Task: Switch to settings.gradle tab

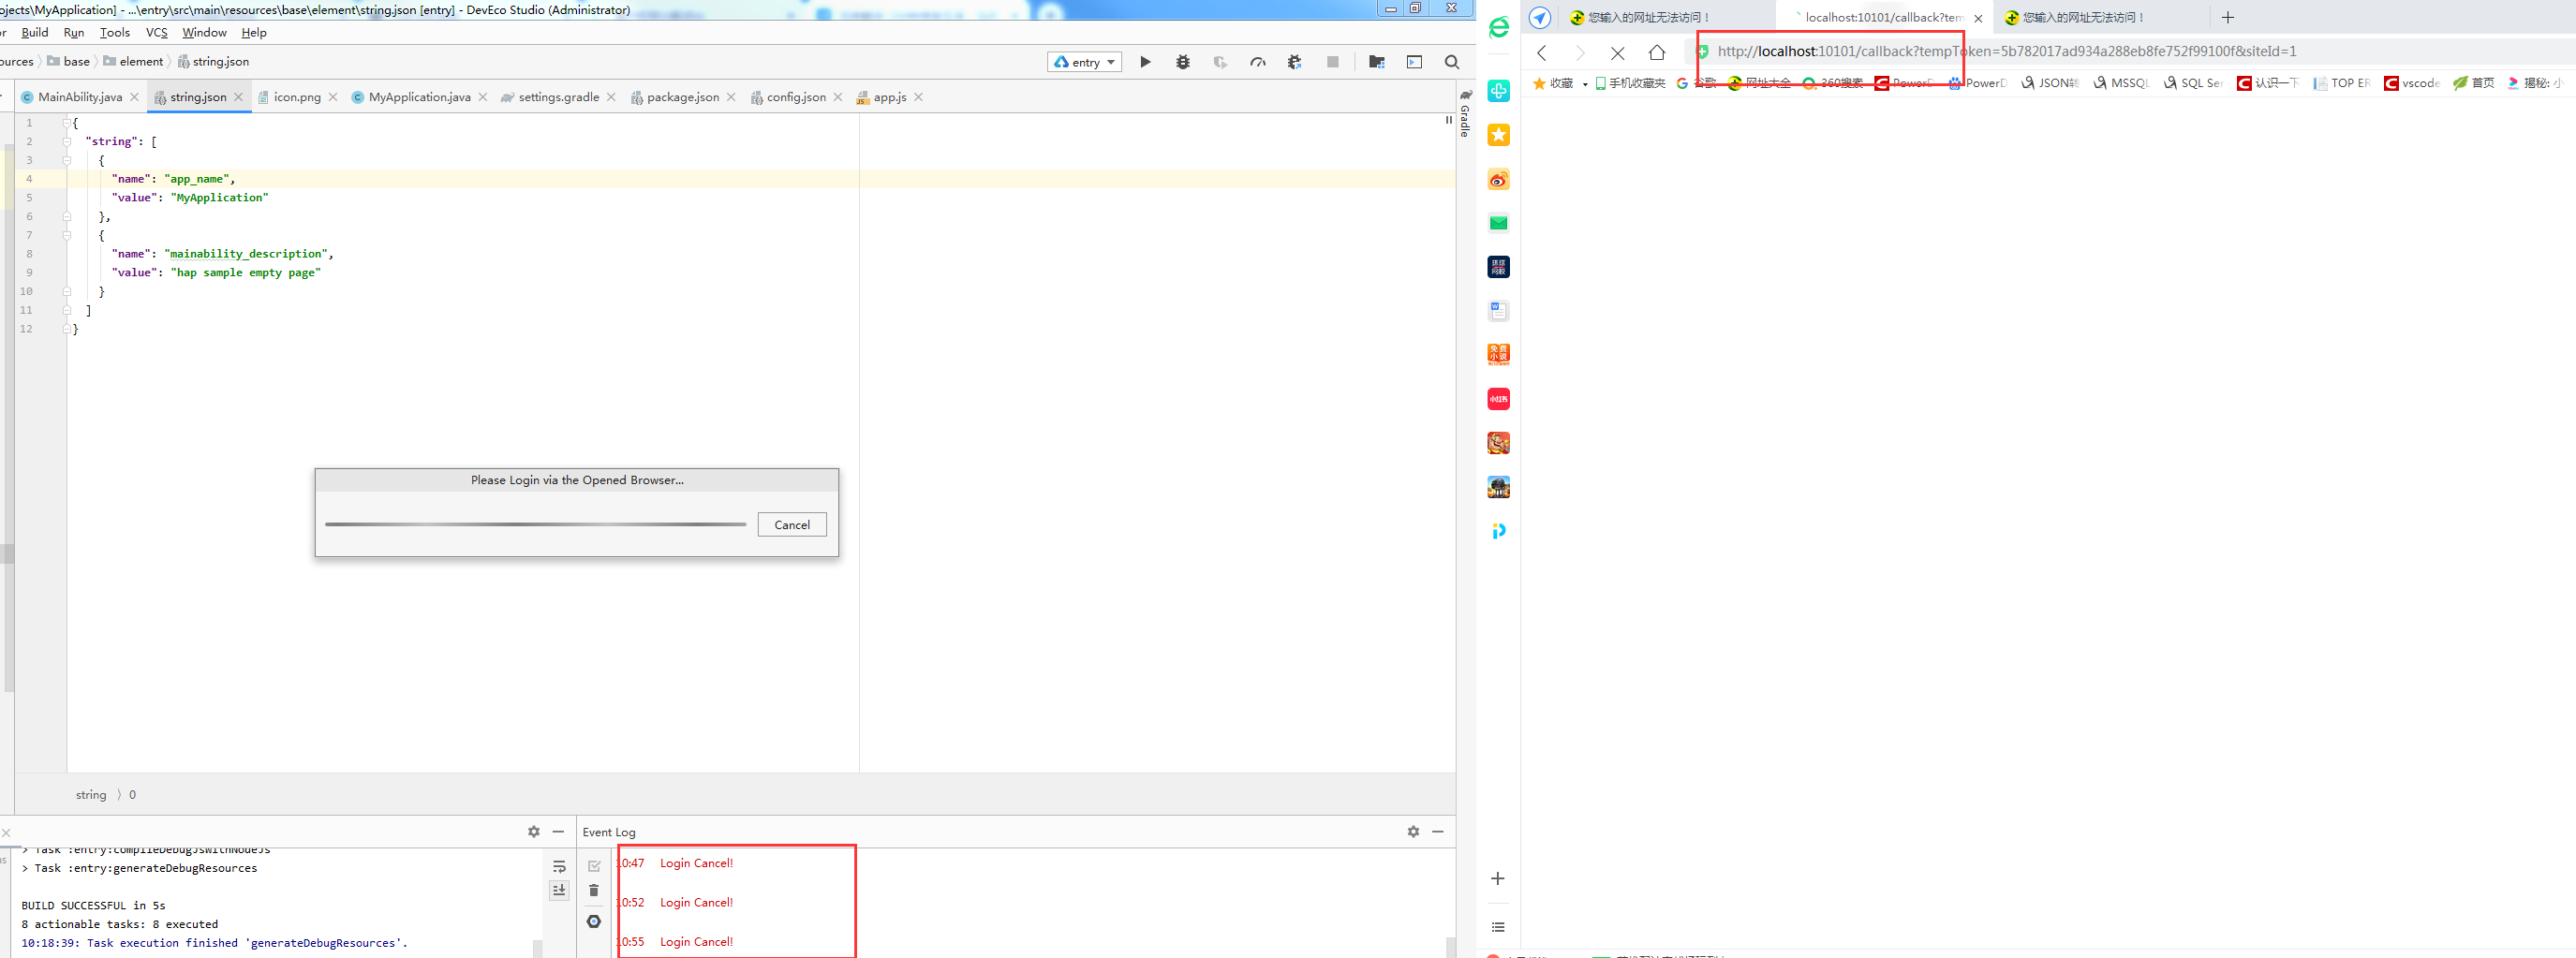Action: [558, 97]
